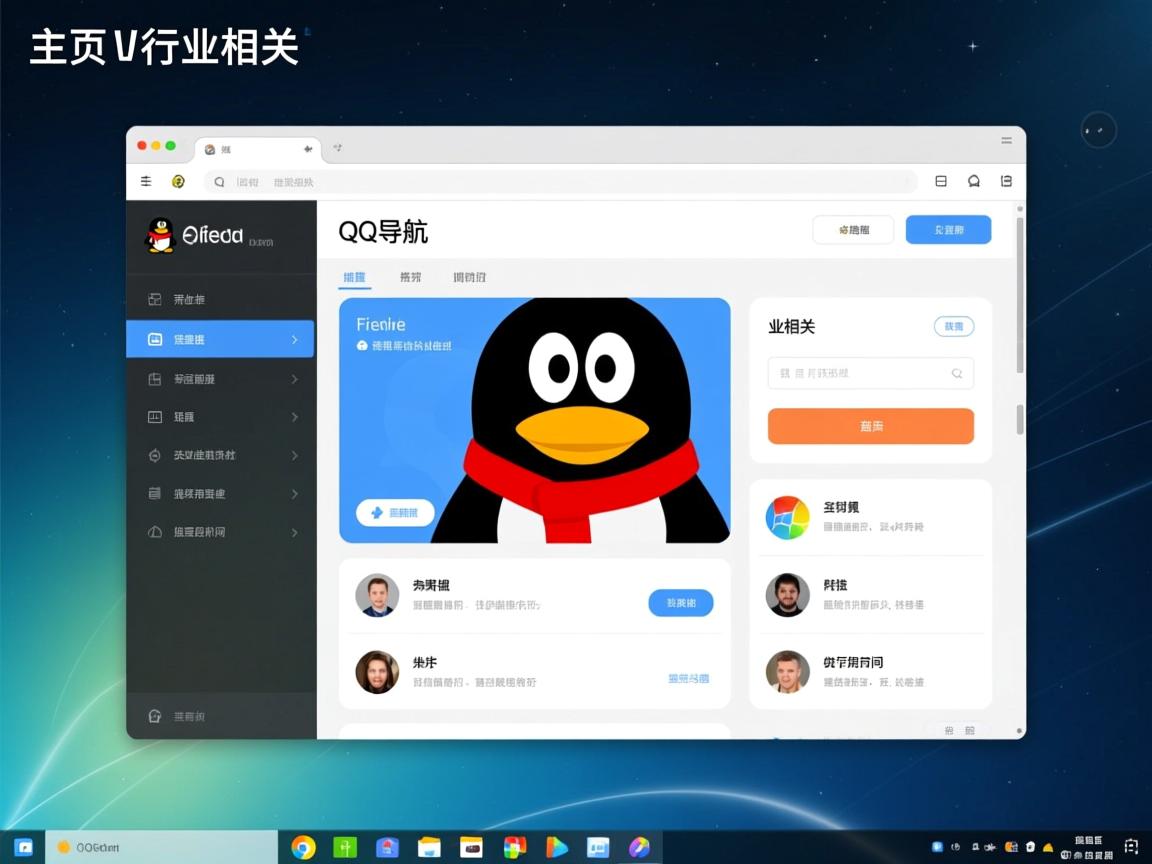Viewport: 1152px width, 864px height.
Task: Switch to the third tab under QQ导航
Action: click(x=469, y=277)
